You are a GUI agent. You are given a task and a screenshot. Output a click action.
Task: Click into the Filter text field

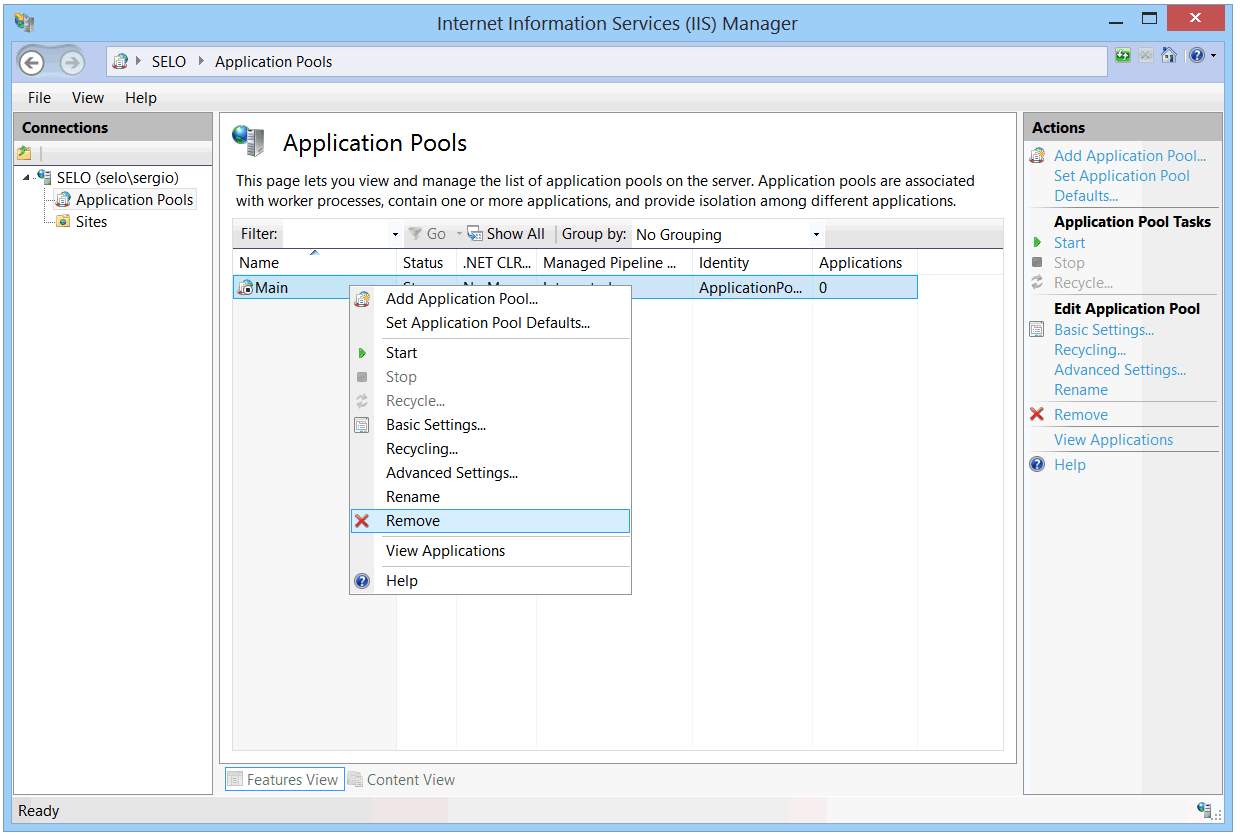336,235
